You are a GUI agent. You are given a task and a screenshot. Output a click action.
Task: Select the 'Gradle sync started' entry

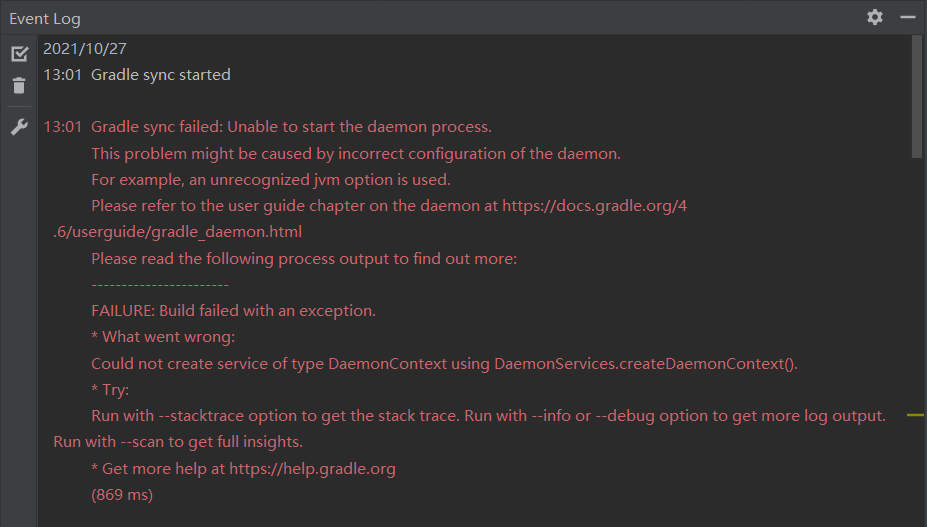click(x=161, y=75)
